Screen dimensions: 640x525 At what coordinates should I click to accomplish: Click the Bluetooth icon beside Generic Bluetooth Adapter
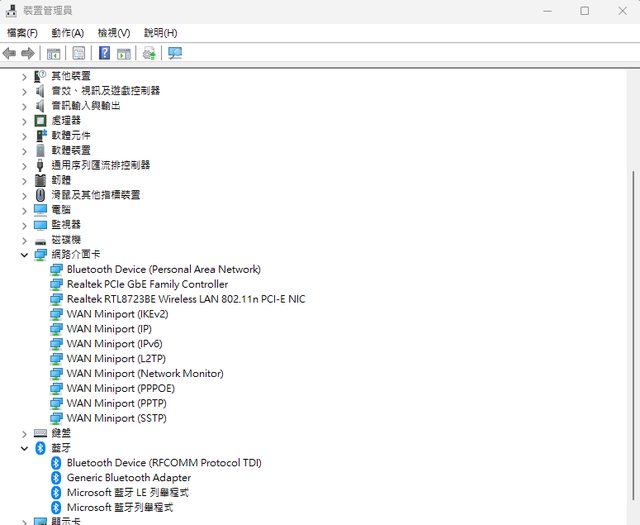[x=56, y=478]
